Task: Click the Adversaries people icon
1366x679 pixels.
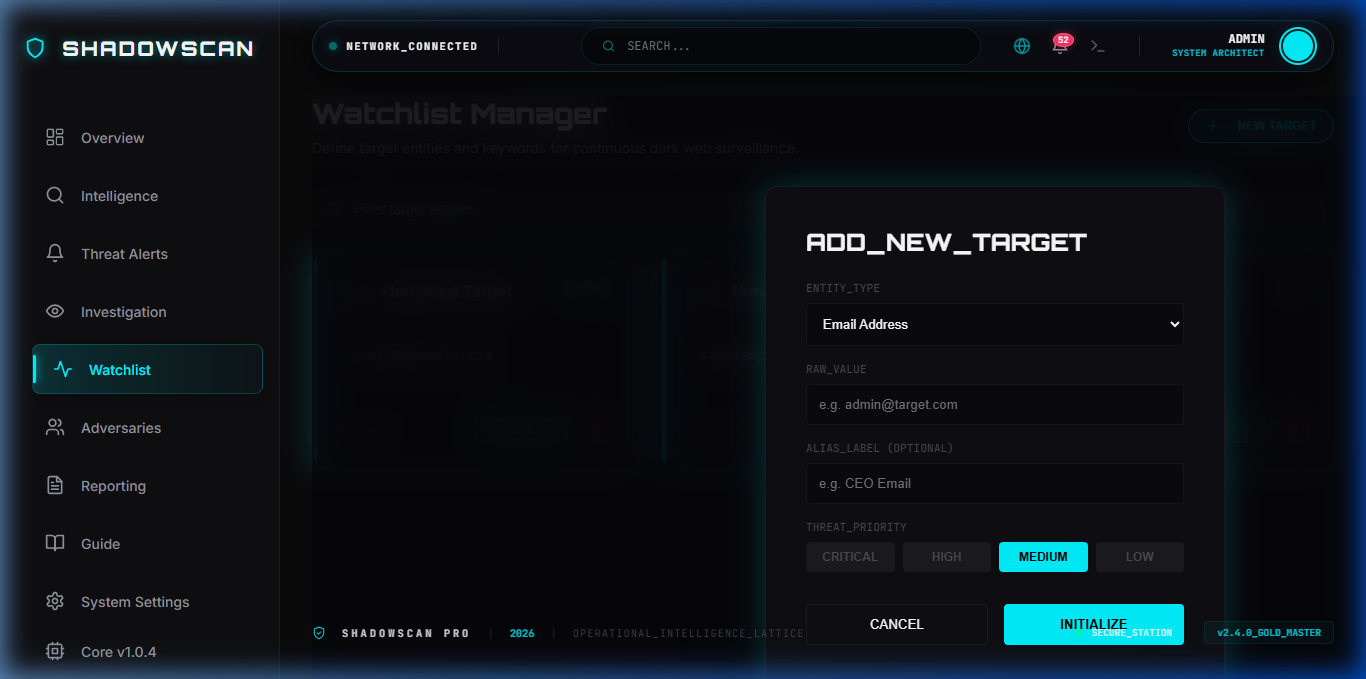Action: (55, 427)
